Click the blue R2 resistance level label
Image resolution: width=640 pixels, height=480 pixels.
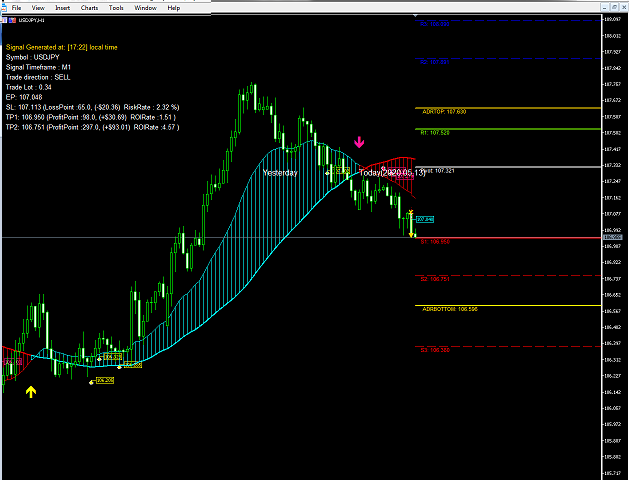point(435,62)
